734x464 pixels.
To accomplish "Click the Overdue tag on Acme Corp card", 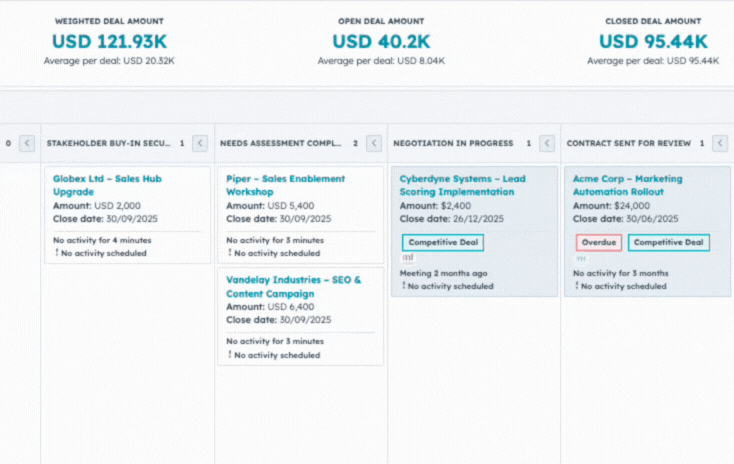I will coord(599,243).
